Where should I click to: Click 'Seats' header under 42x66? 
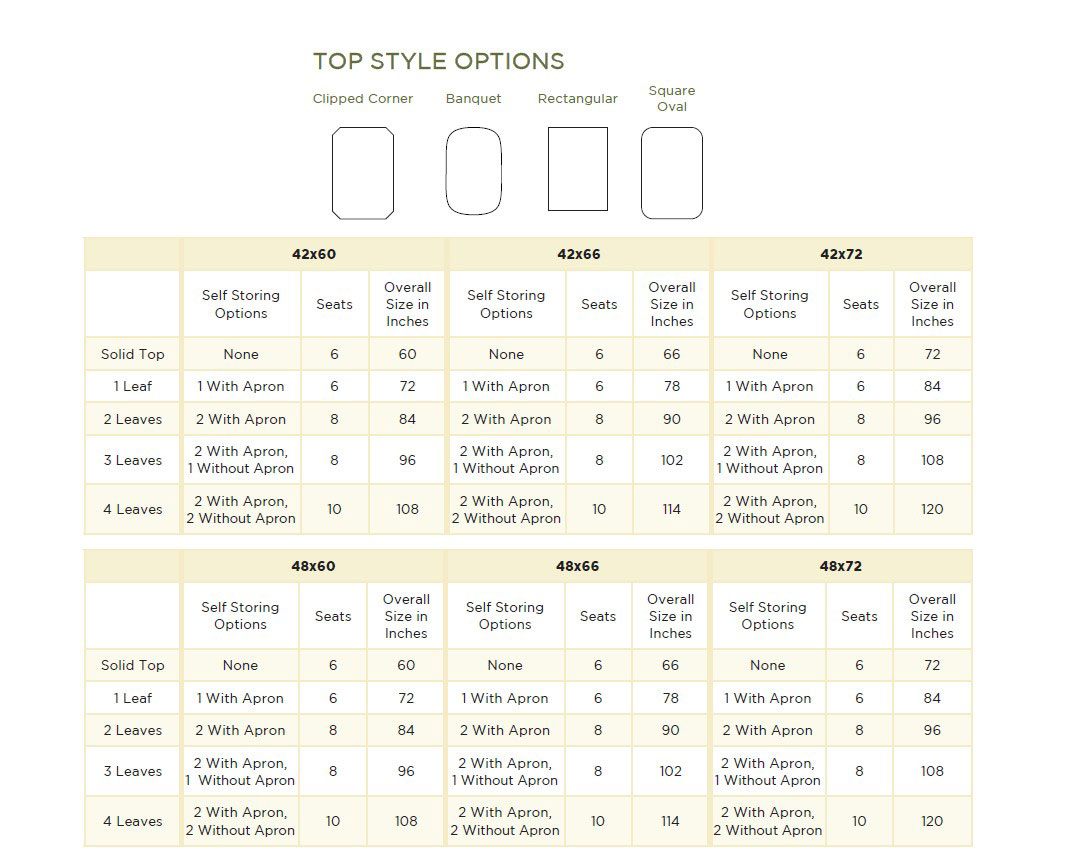pos(599,305)
